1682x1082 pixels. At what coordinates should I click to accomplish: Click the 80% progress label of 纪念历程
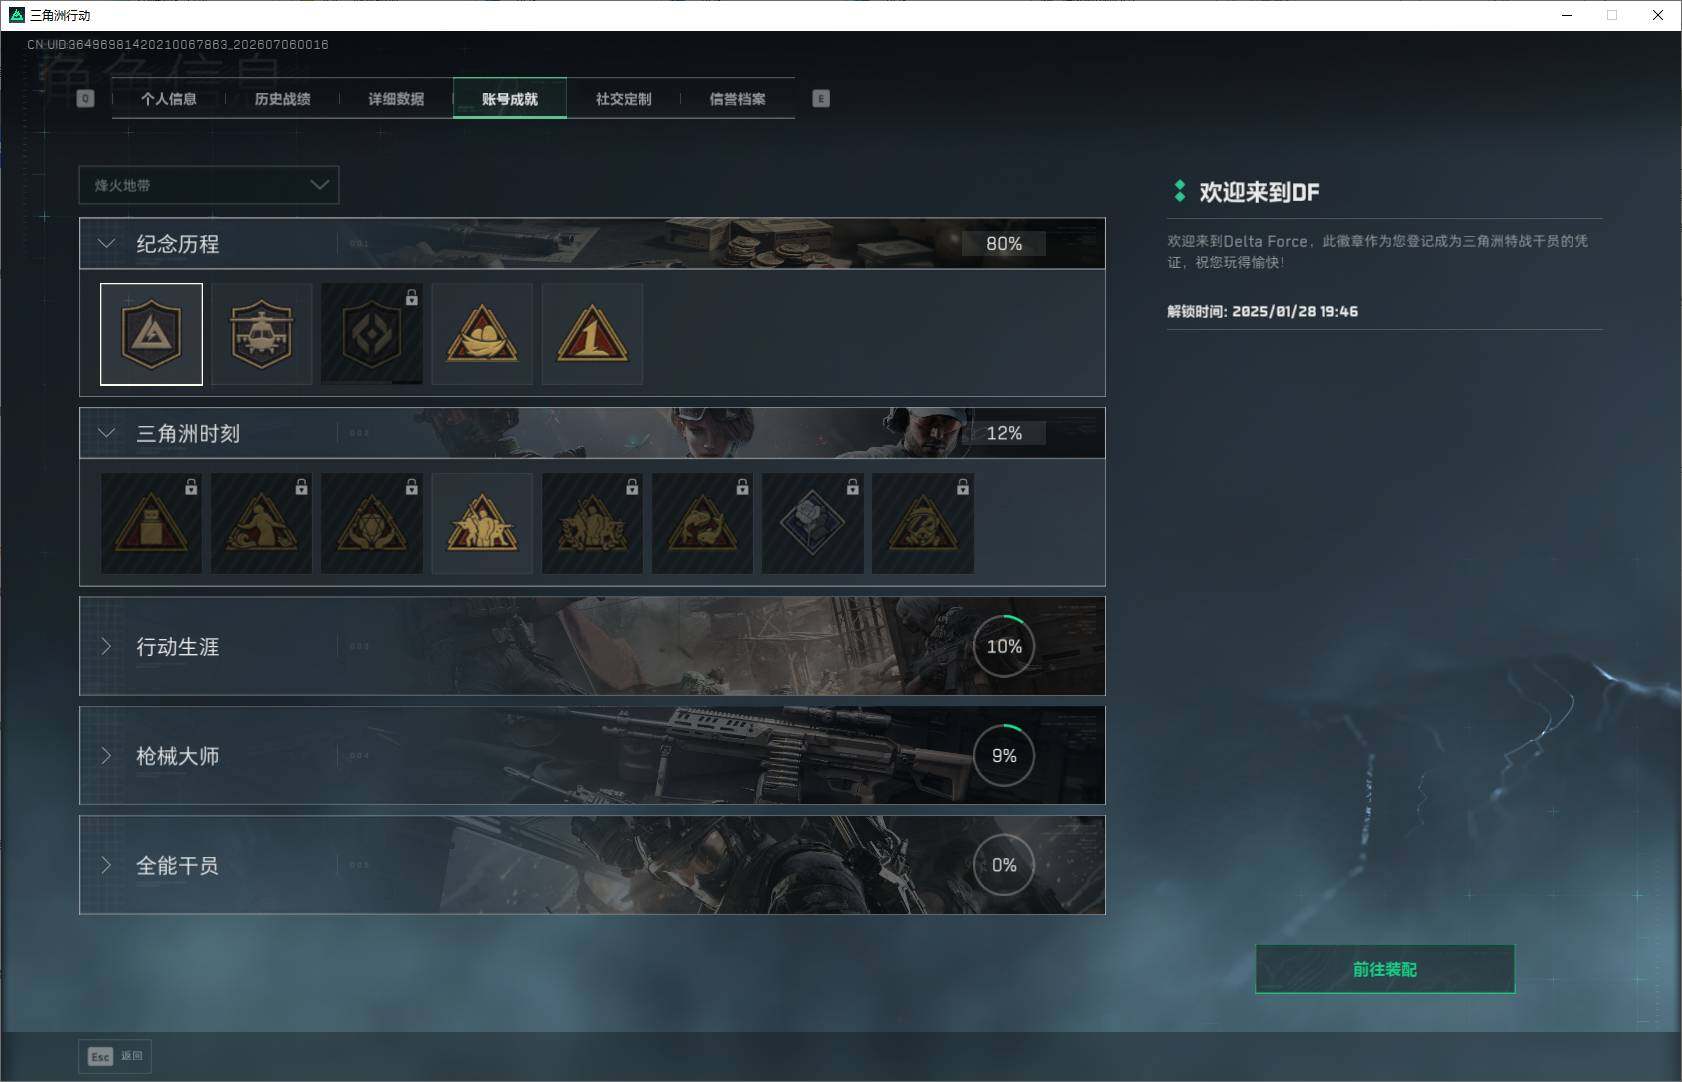[1004, 243]
